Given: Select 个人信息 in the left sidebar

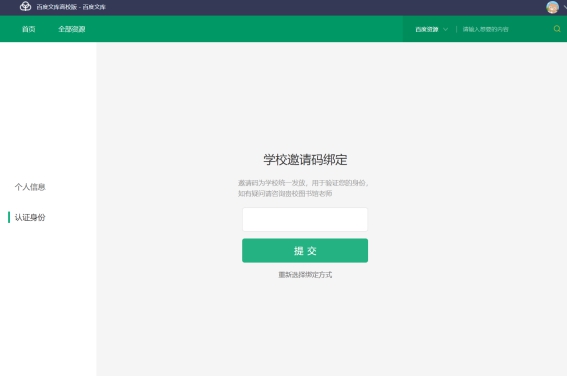Looking at the screenshot, I should click(30, 187).
